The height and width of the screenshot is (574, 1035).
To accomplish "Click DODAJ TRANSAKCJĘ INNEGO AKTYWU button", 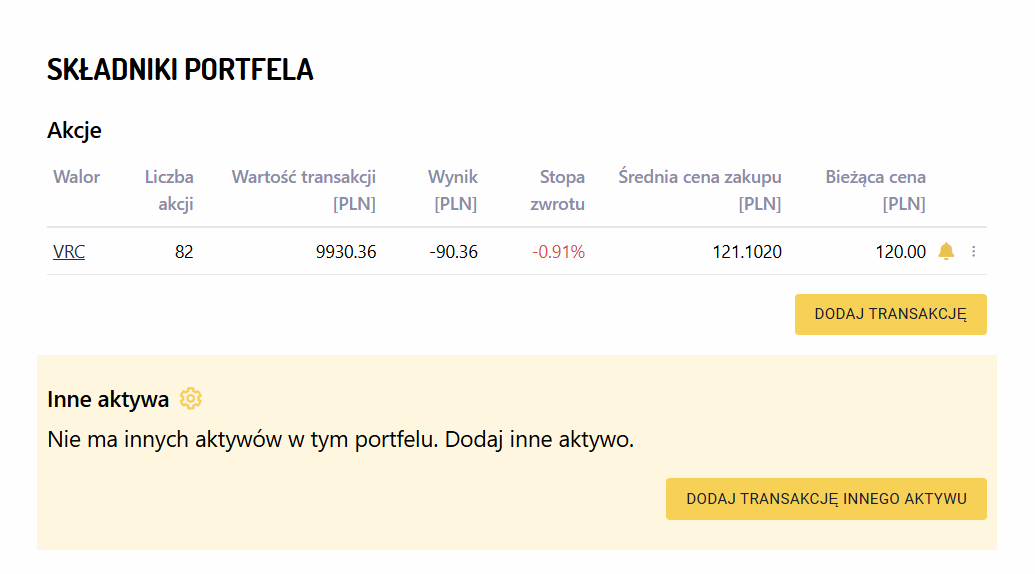I will (826, 499).
